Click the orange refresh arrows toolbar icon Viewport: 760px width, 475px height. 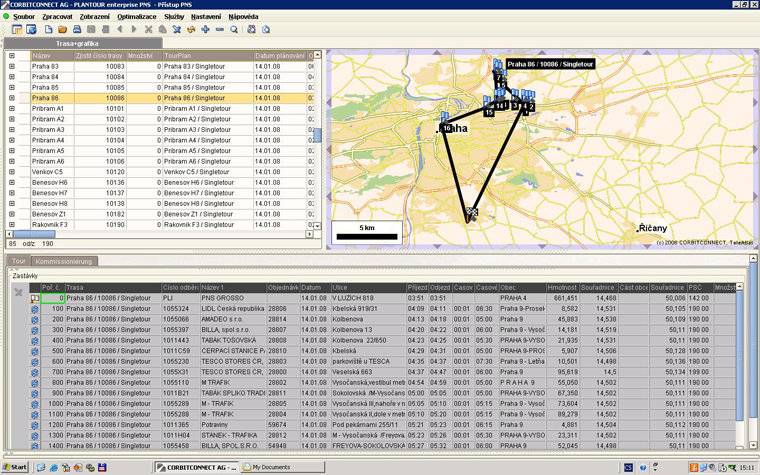pos(191,30)
